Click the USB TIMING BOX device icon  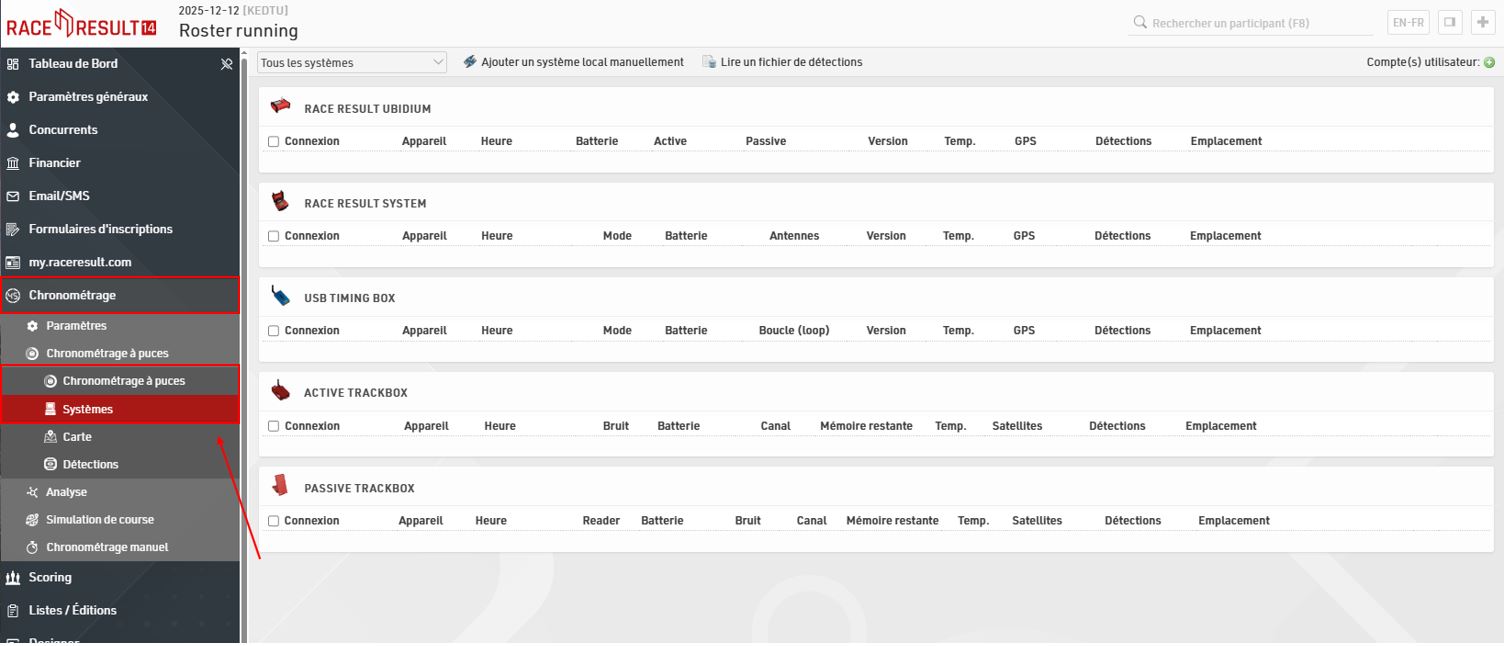point(281,297)
